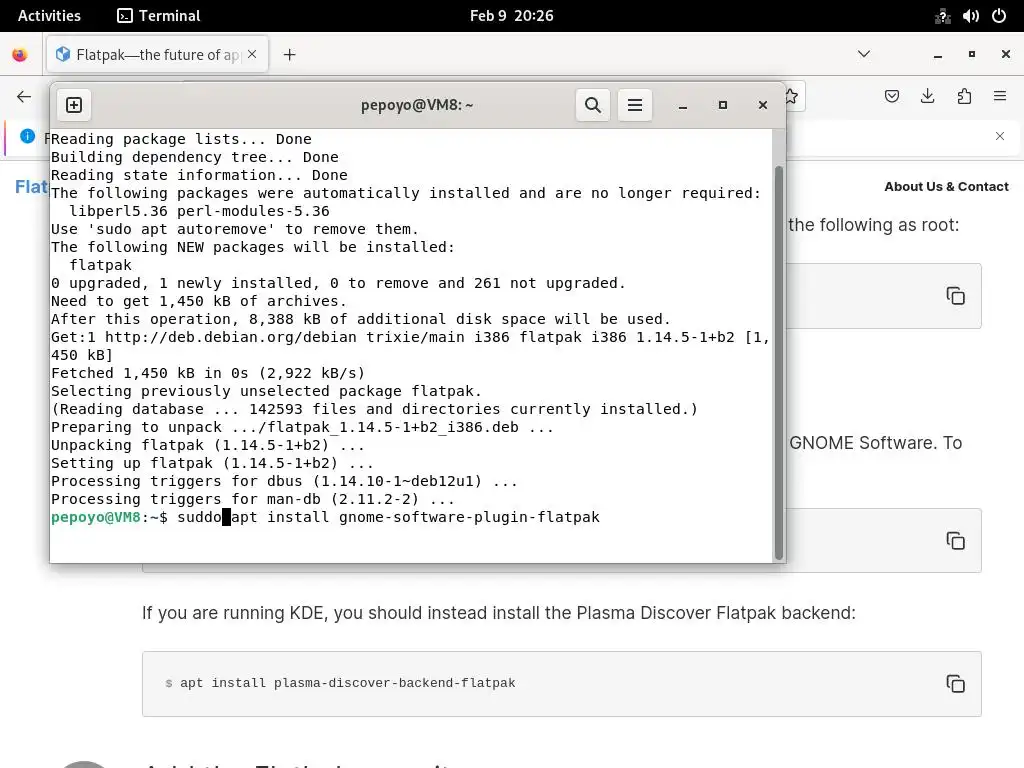Click the Flatpak site logo
Image resolution: width=1024 pixels, height=768 pixels.
pos(32,187)
